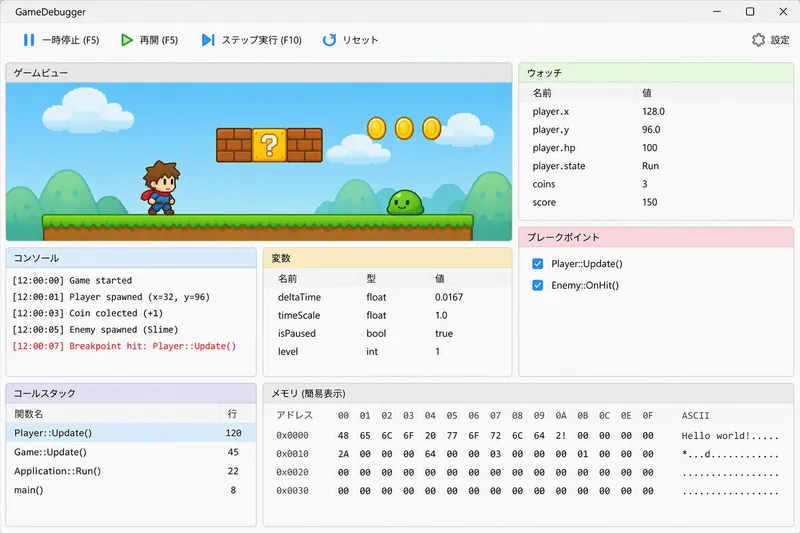Screen dimensions: 800x533
Task: Select the score watch entry
Action: click(x=656, y=202)
